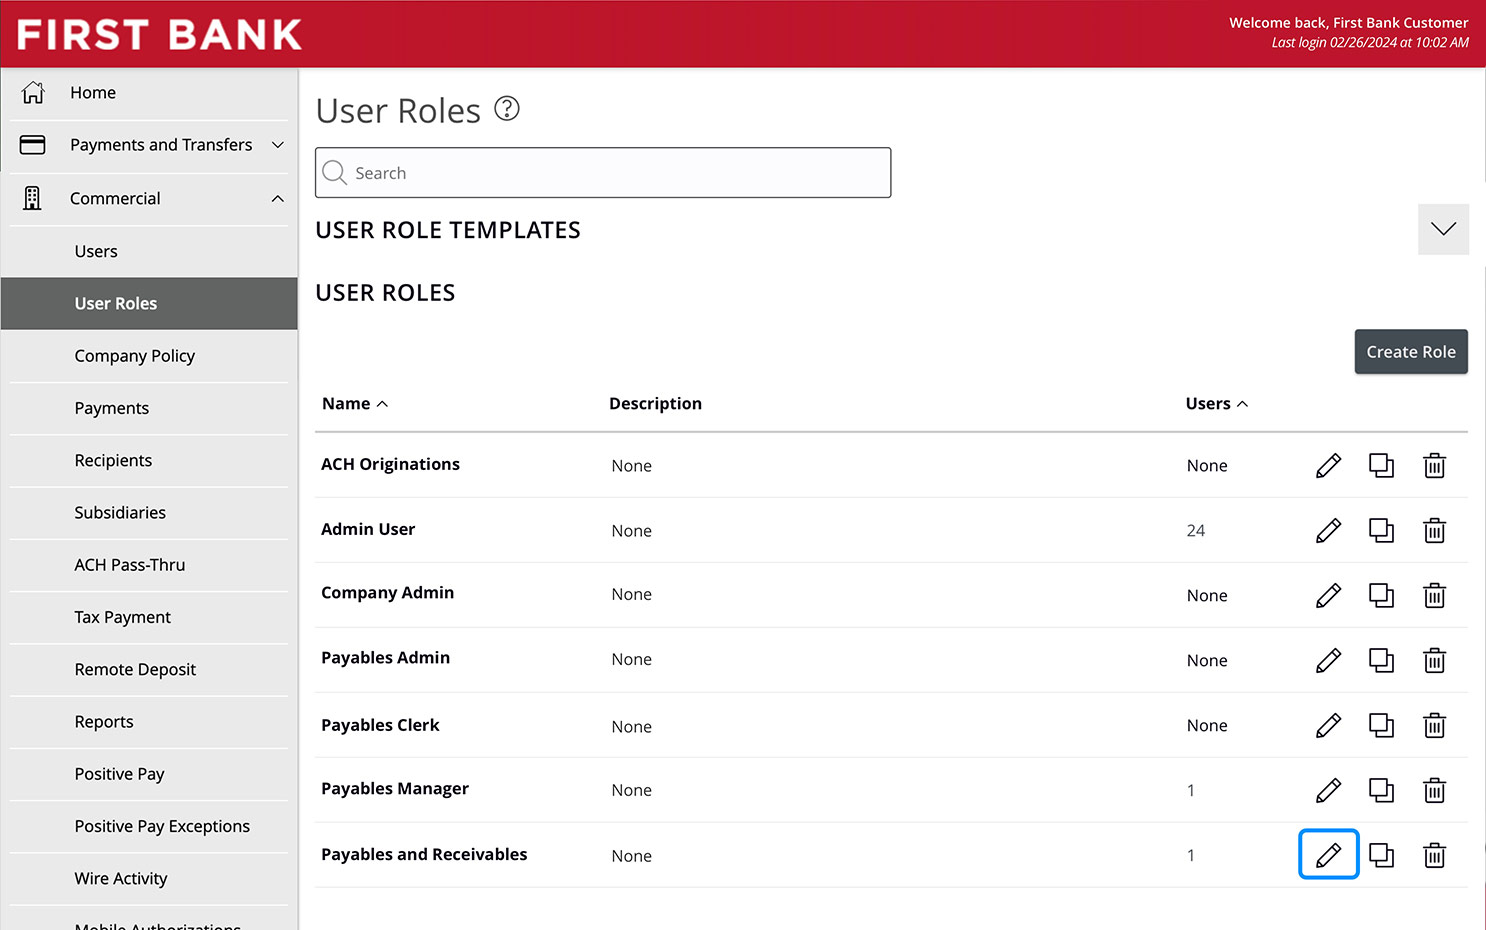Edit the Admin User role
Image resolution: width=1486 pixels, height=930 pixels.
coord(1328,530)
